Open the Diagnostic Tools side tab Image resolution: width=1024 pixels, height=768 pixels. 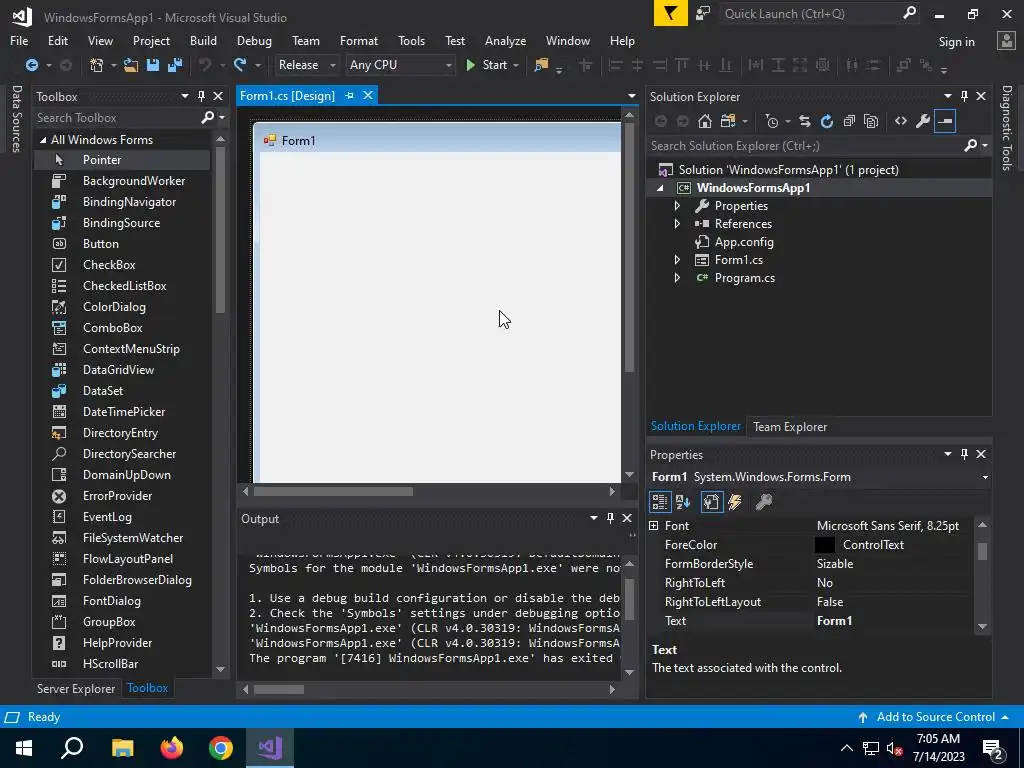click(x=1007, y=128)
